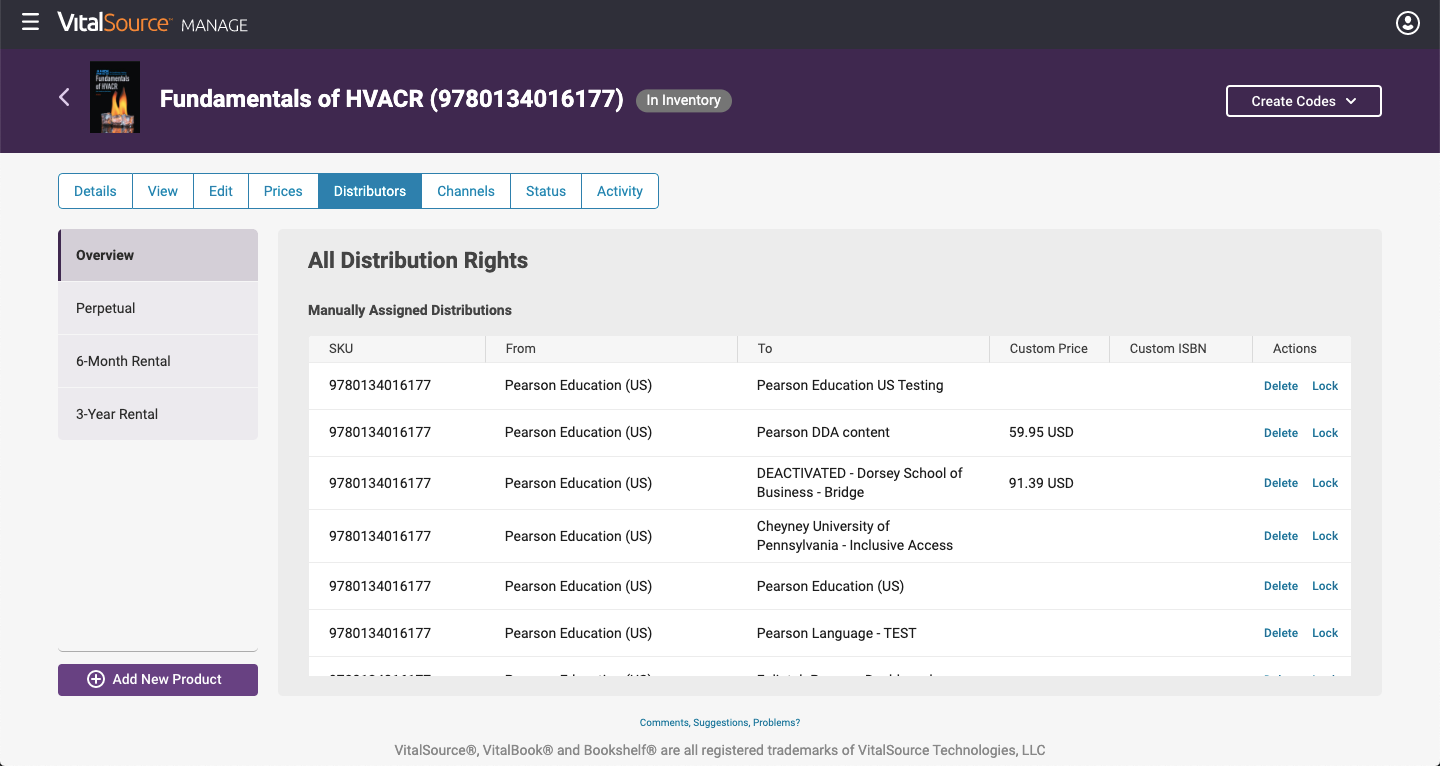Open the user account menu

coord(1407,22)
